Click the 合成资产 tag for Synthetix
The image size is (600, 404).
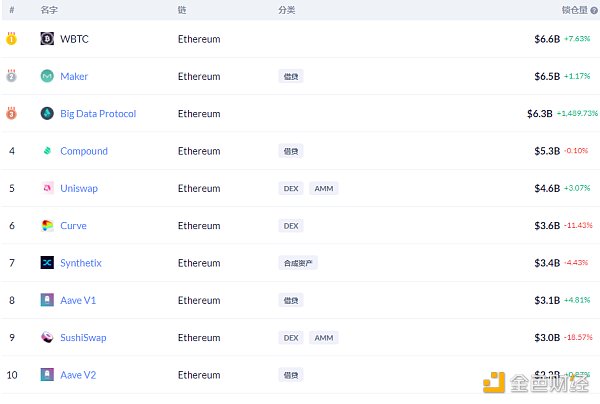297,263
